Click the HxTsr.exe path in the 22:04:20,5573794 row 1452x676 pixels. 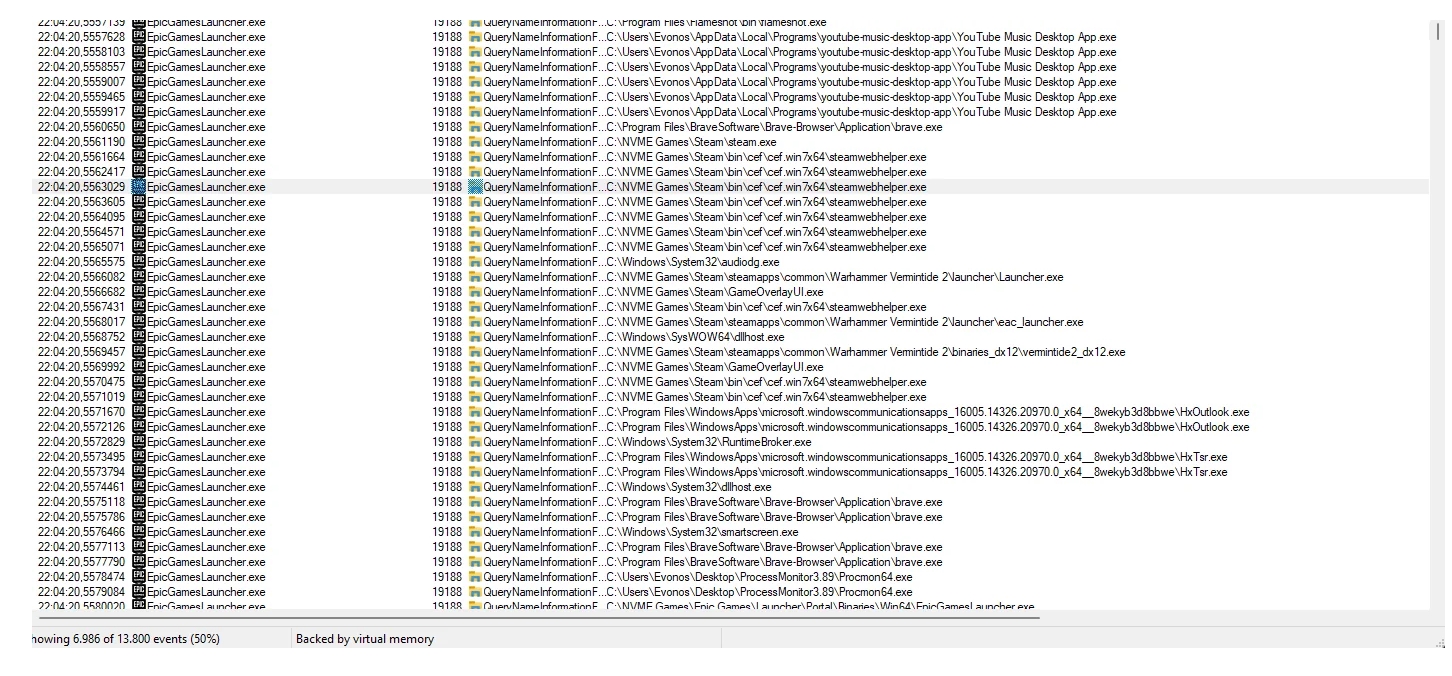pos(917,472)
